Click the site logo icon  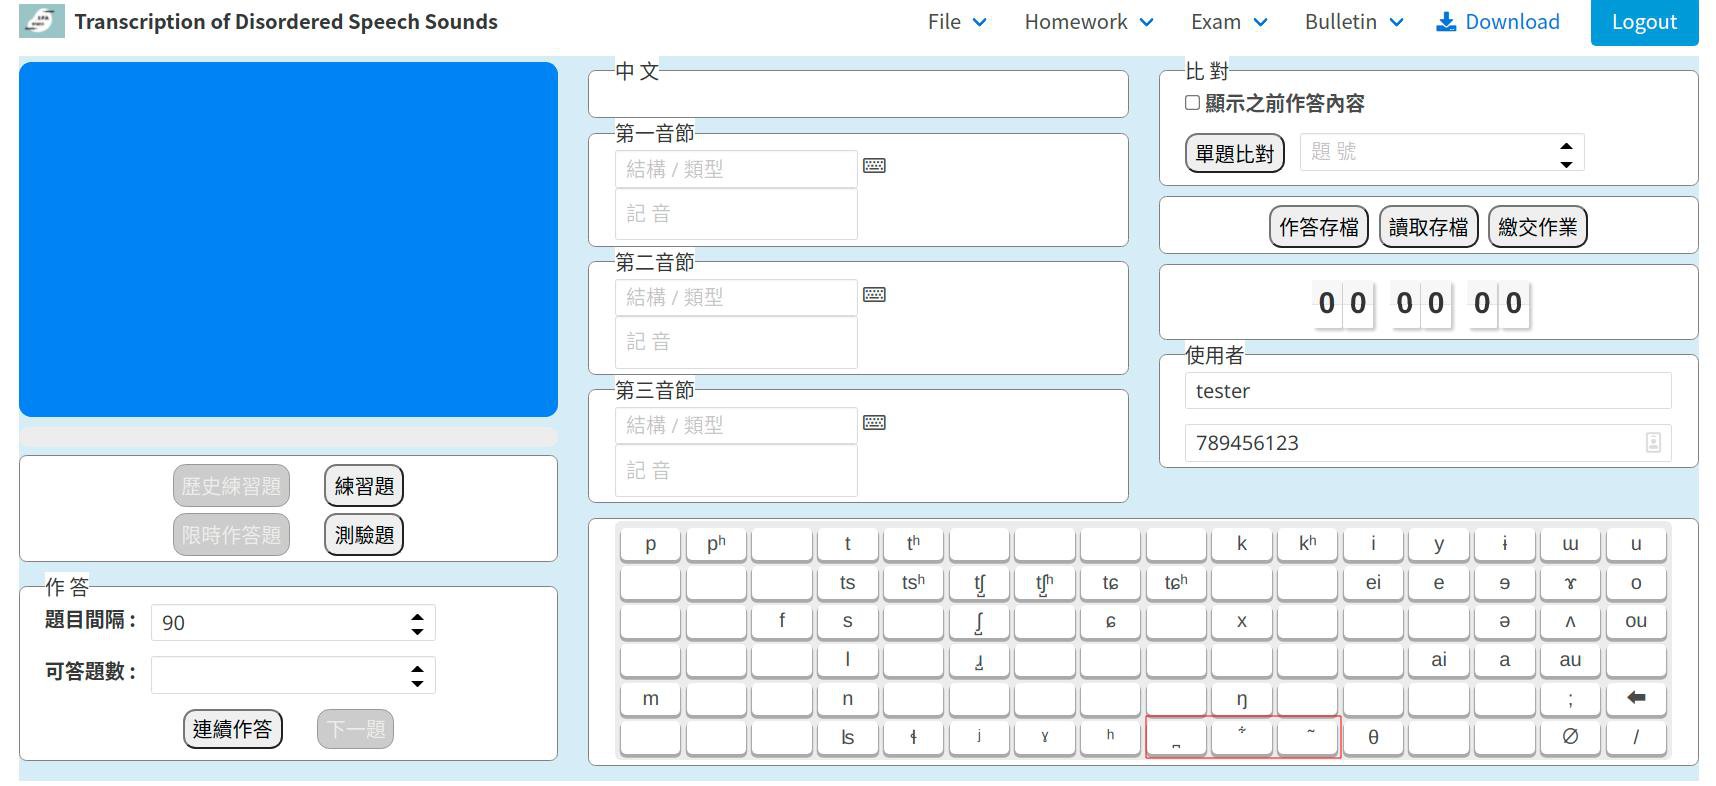[x=42, y=21]
